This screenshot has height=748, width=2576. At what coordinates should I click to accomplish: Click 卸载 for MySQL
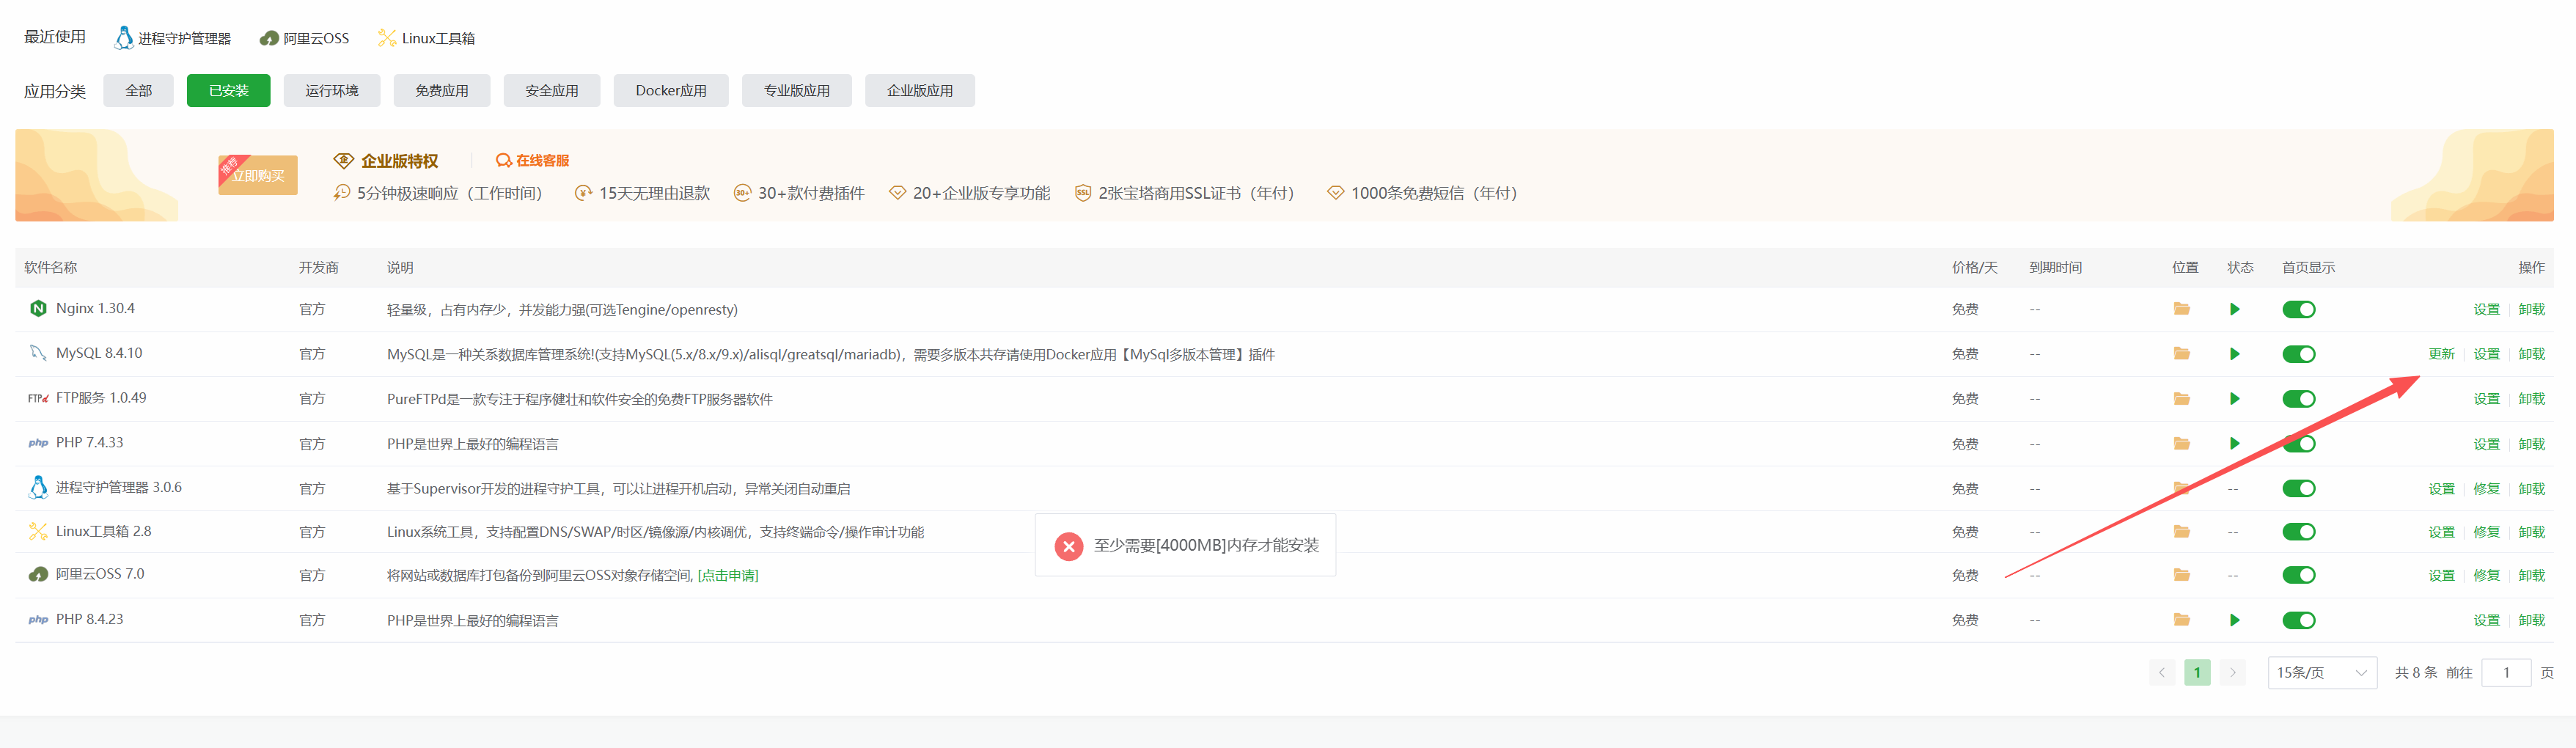[x=2531, y=354]
